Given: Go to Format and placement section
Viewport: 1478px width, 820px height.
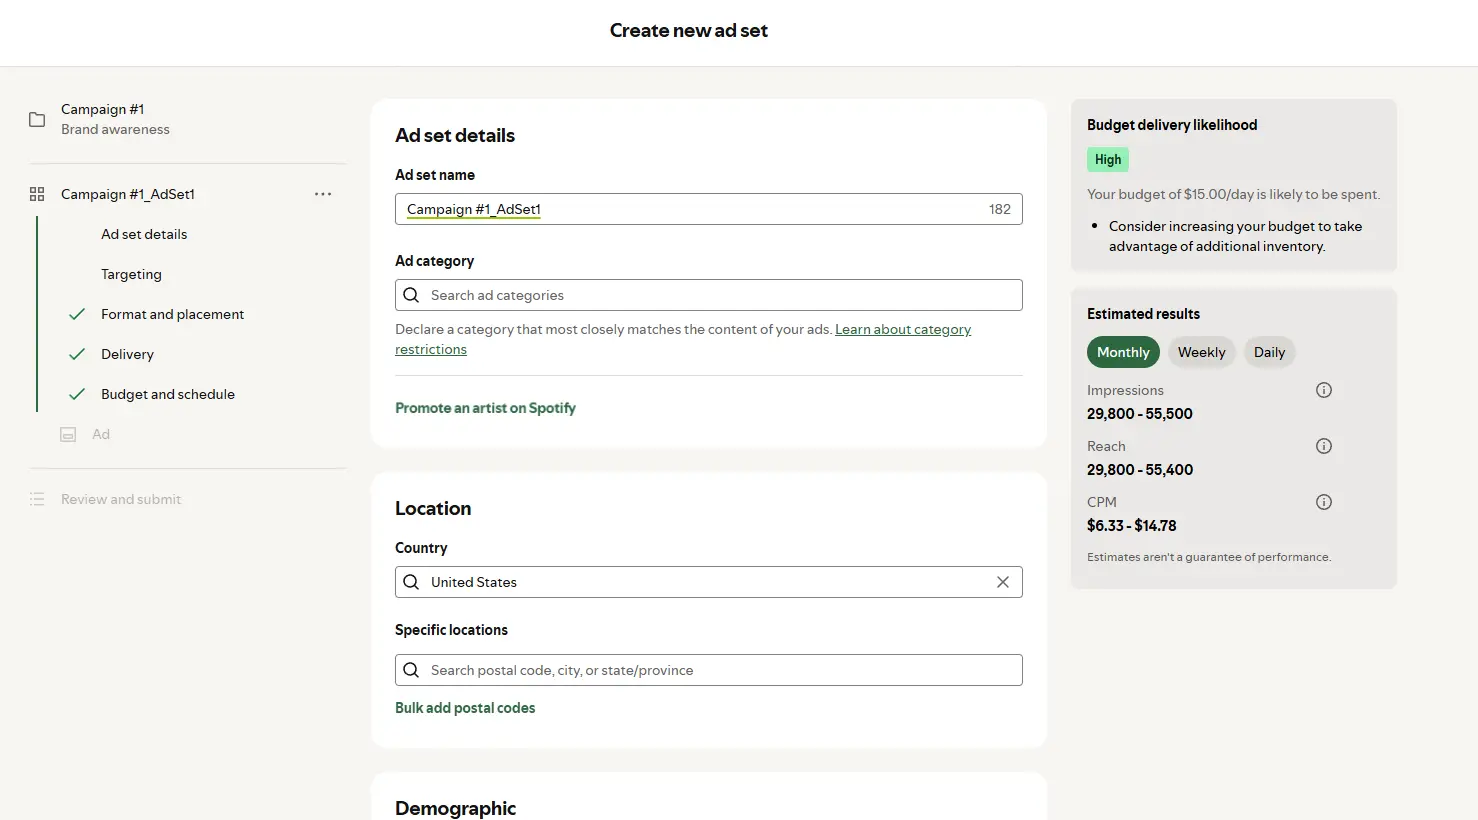Looking at the screenshot, I should click(172, 314).
